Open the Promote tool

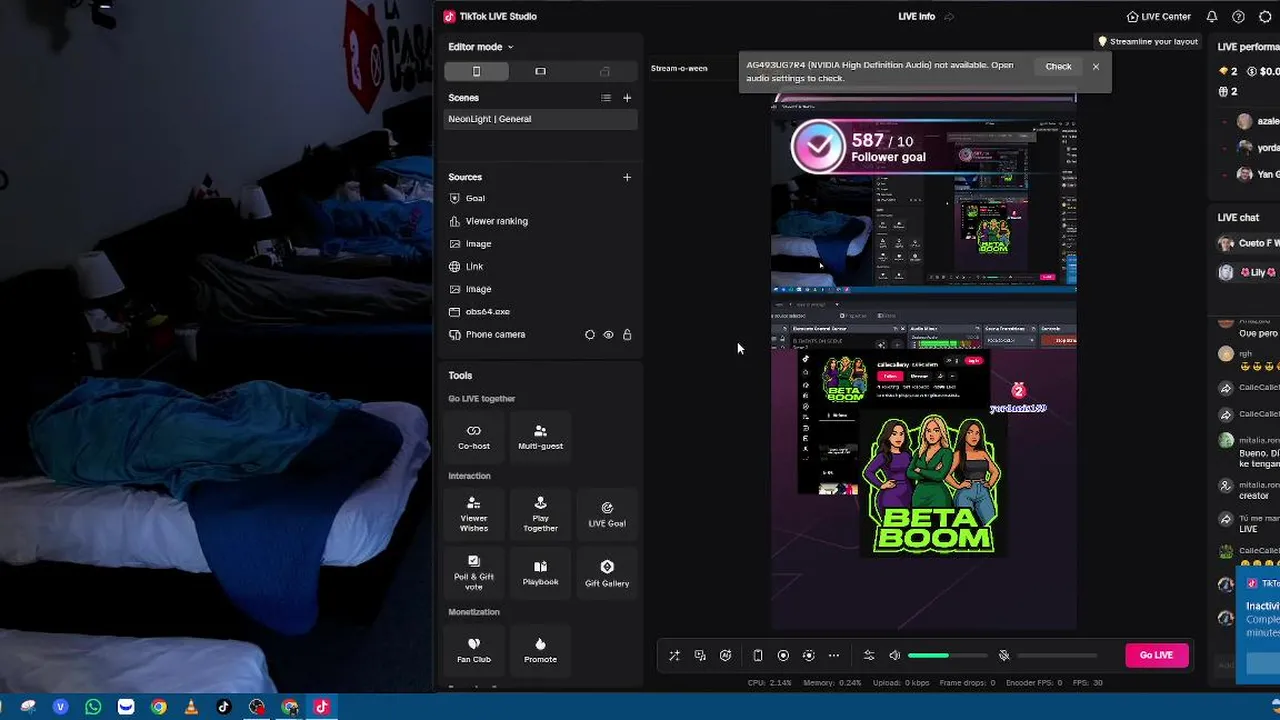pos(540,649)
